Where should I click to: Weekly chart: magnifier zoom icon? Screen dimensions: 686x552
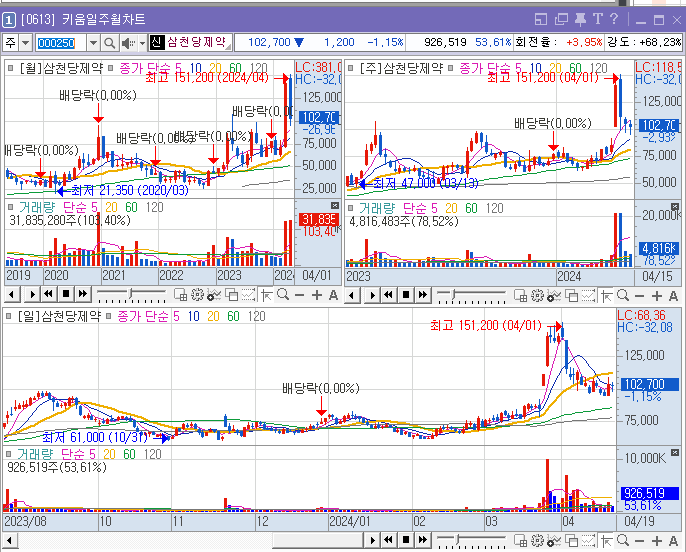pyautogui.click(x=623, y=296)
